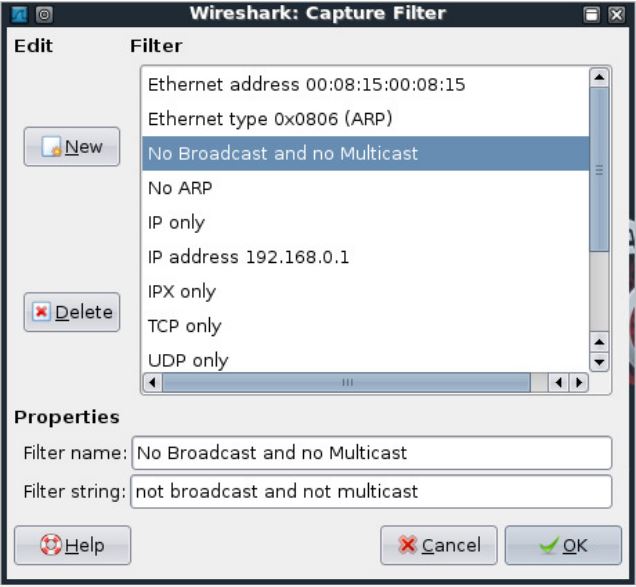Select filter 'IP address 192.168.0.1'
This screenshot has width=636, height=587.
[365, 257]
